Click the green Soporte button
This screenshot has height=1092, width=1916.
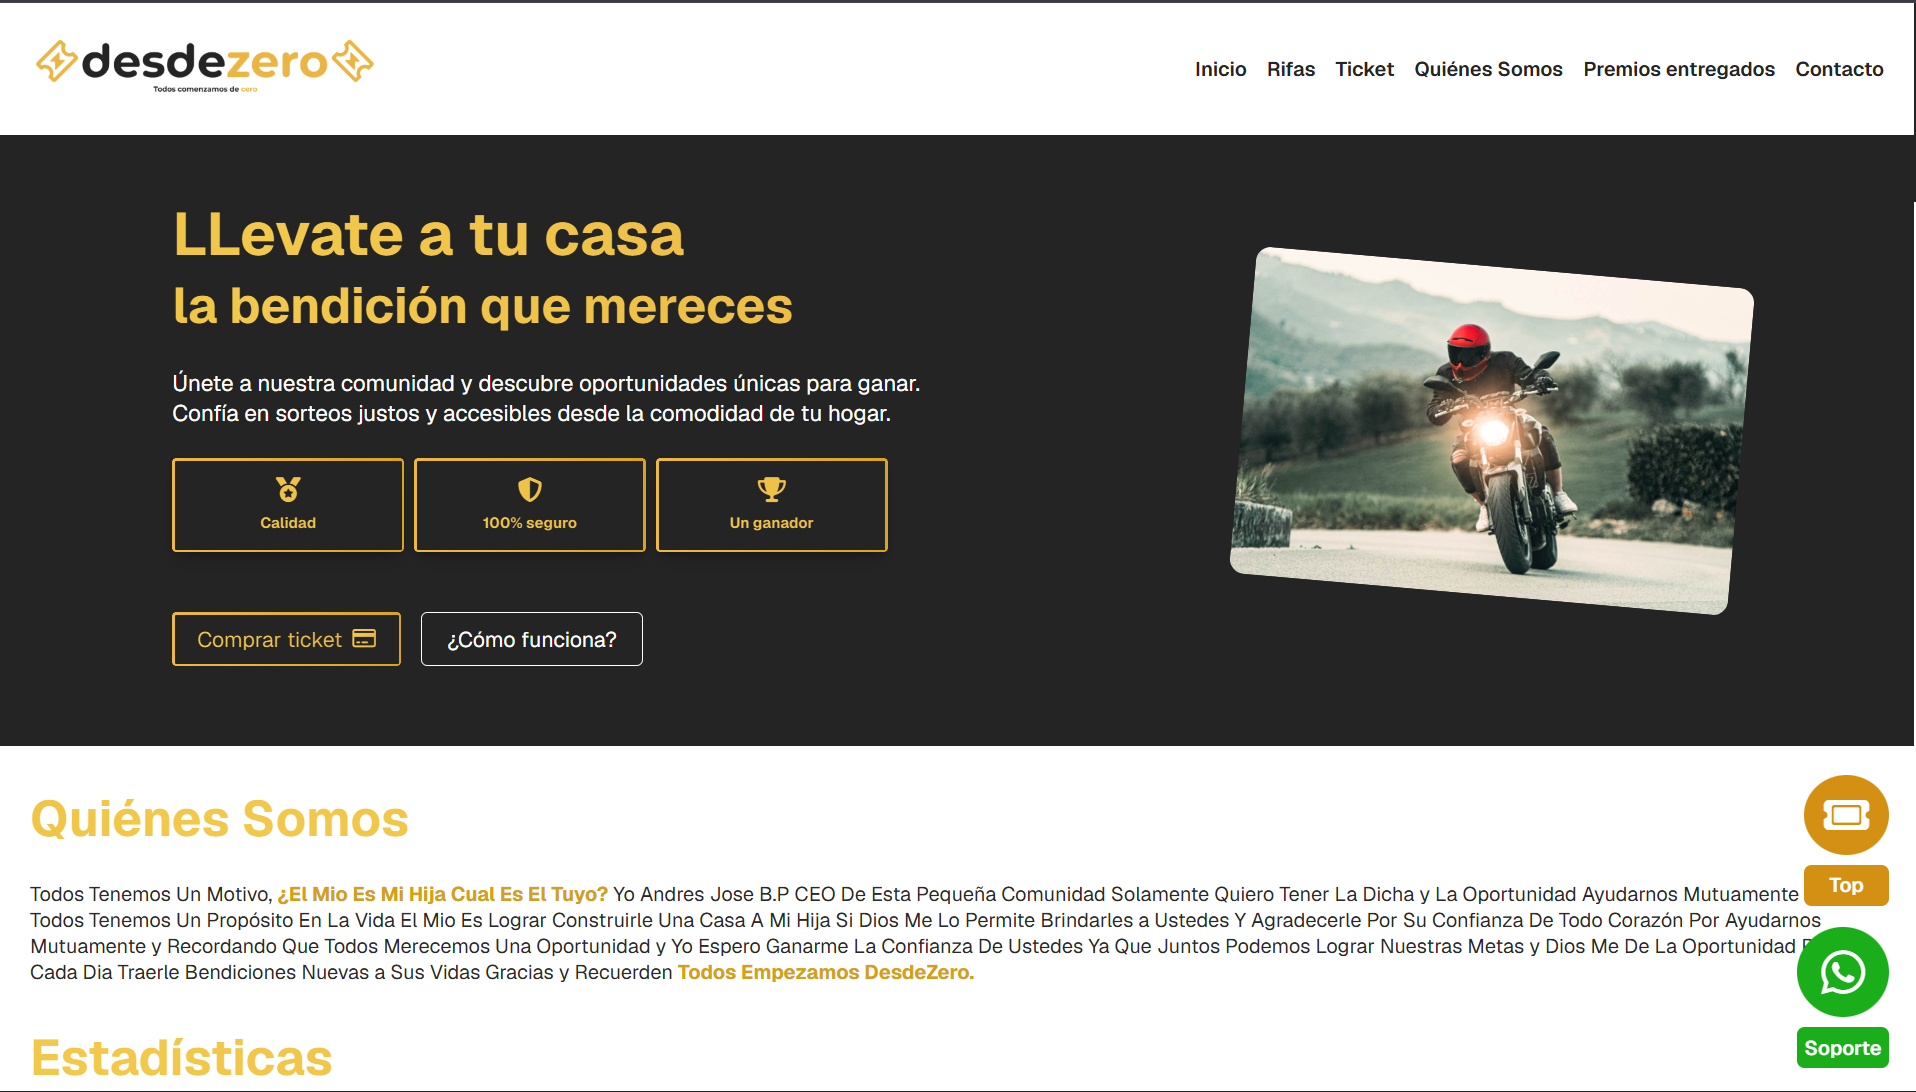click(x=1843, y=1048)
